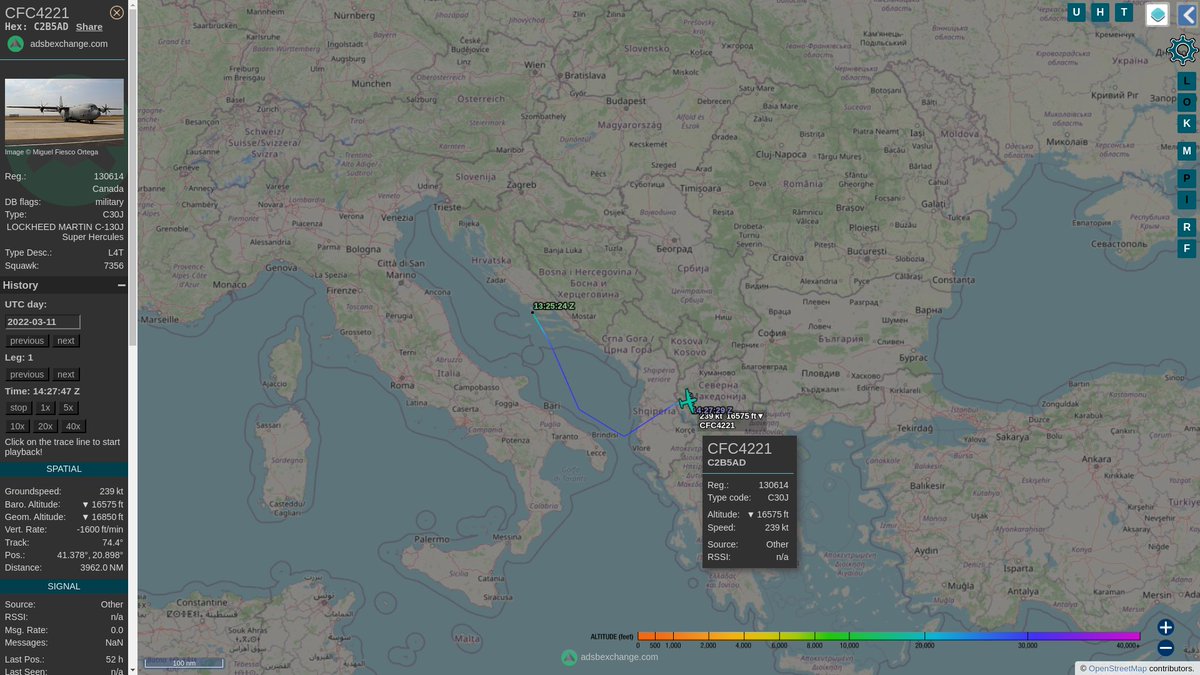This screenshot has height=675, width=1200.
Task: Click the Geom. Altitude 16850 ft value
Action: coord(102,517)
